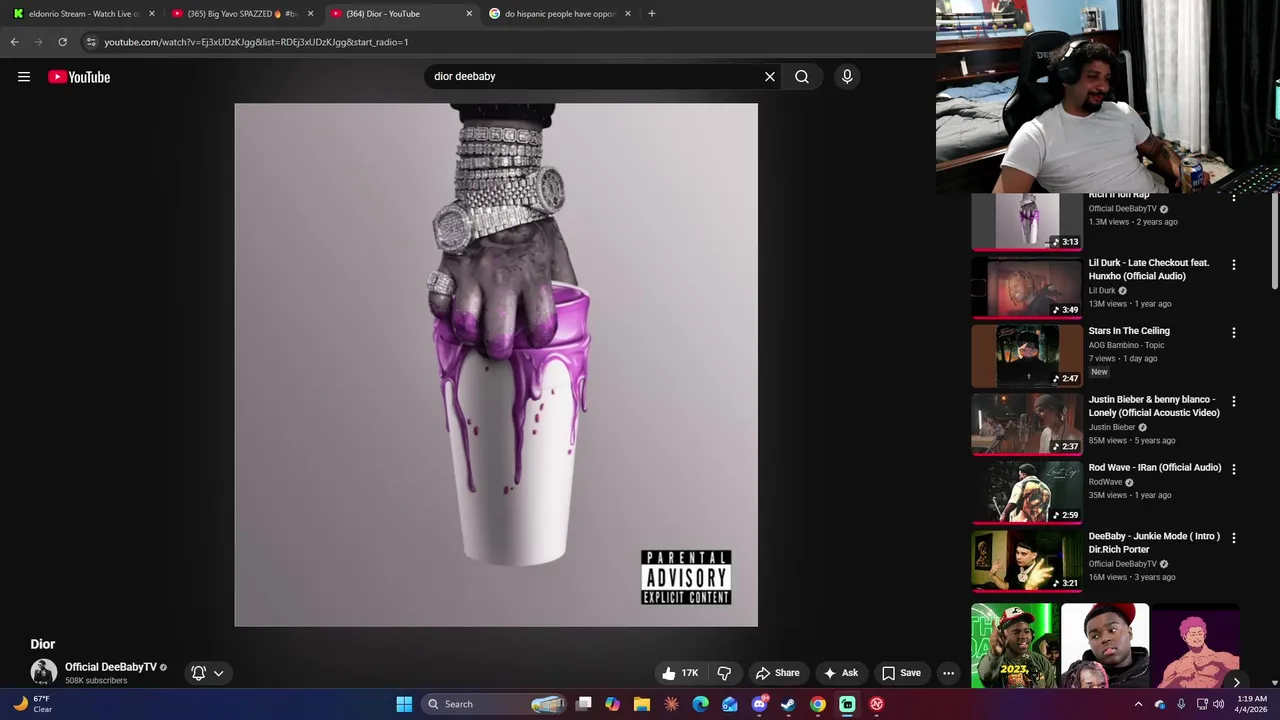Open Official DeeBabyTV channel name link
Image resolution: width=1280 pixels, height=720 pixels.
coord(111,667)
